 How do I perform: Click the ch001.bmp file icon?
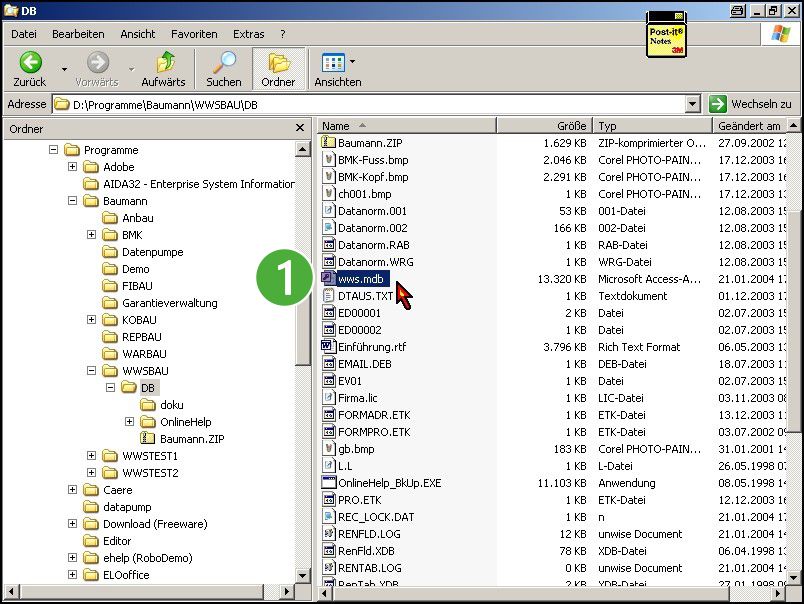pyautogui.click(x=328, y=193)
